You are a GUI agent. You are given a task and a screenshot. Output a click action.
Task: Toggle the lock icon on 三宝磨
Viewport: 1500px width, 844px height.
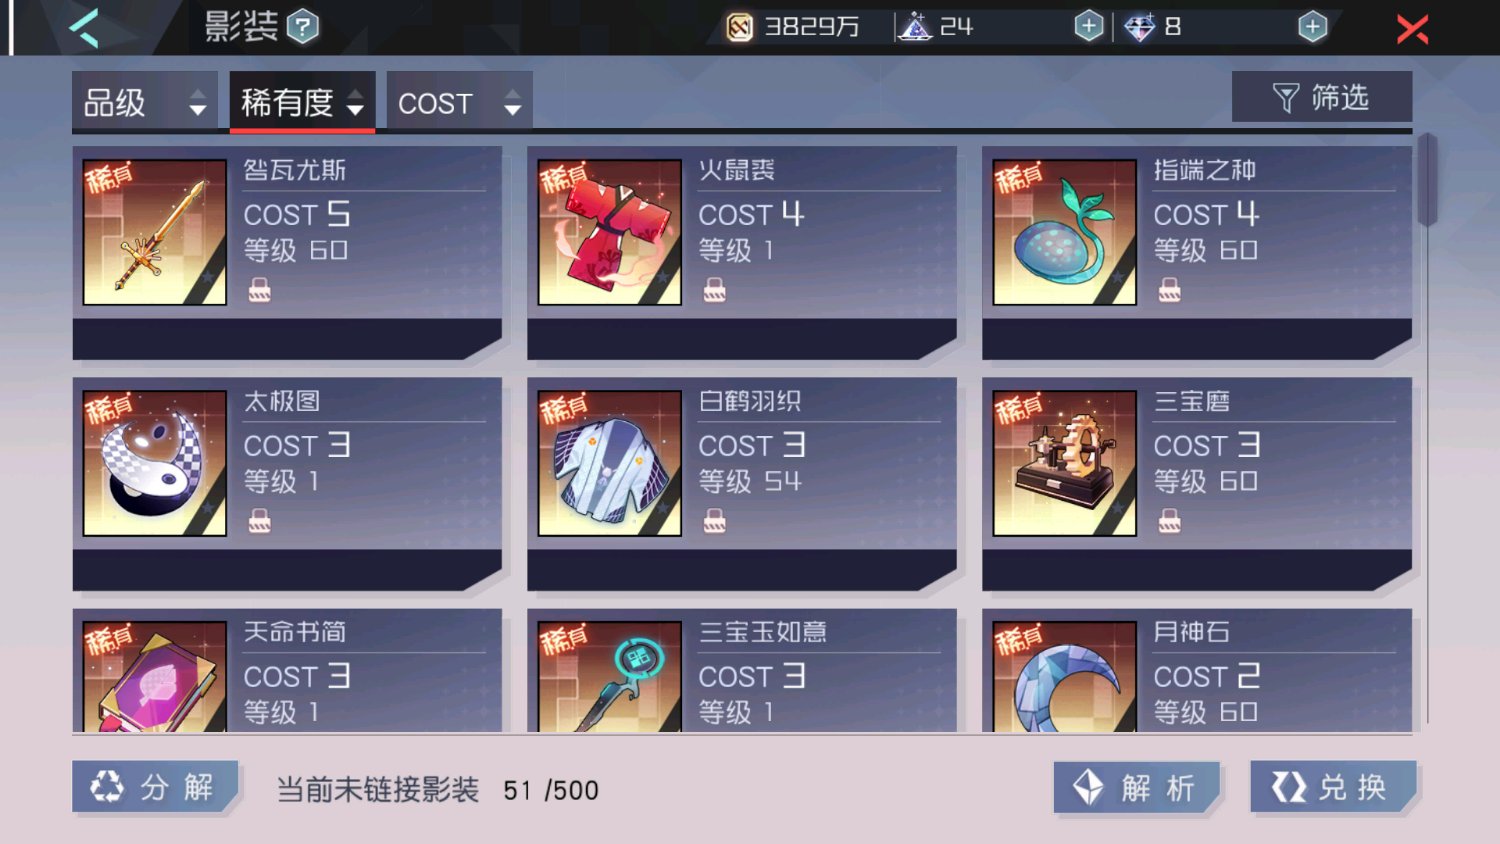pyautogui.click(x=1170, y=521)
